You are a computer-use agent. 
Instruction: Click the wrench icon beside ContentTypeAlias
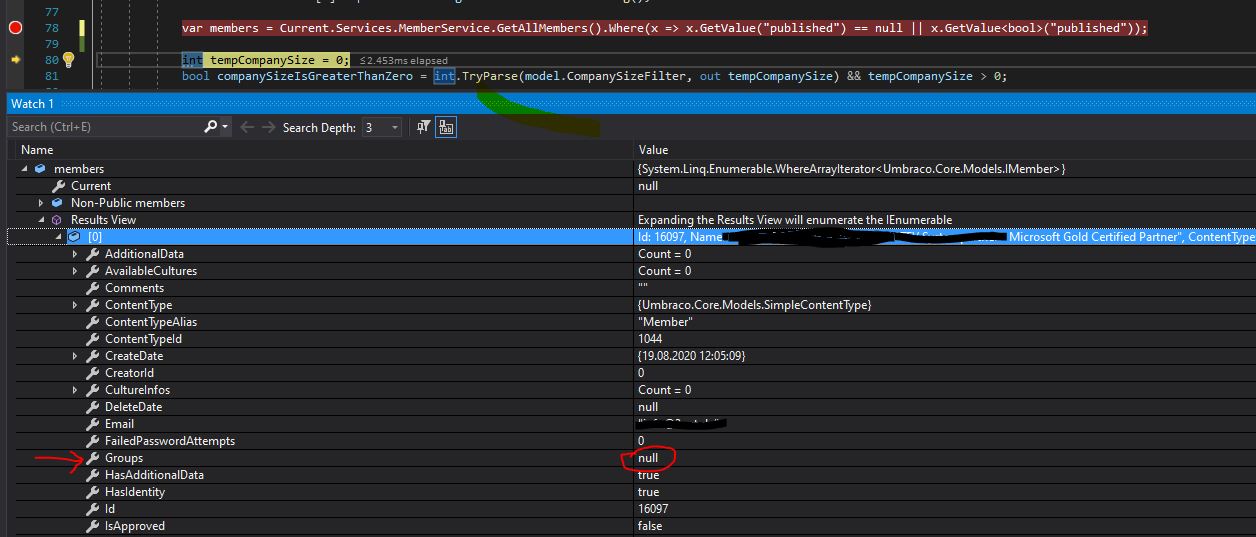[92, 322]
